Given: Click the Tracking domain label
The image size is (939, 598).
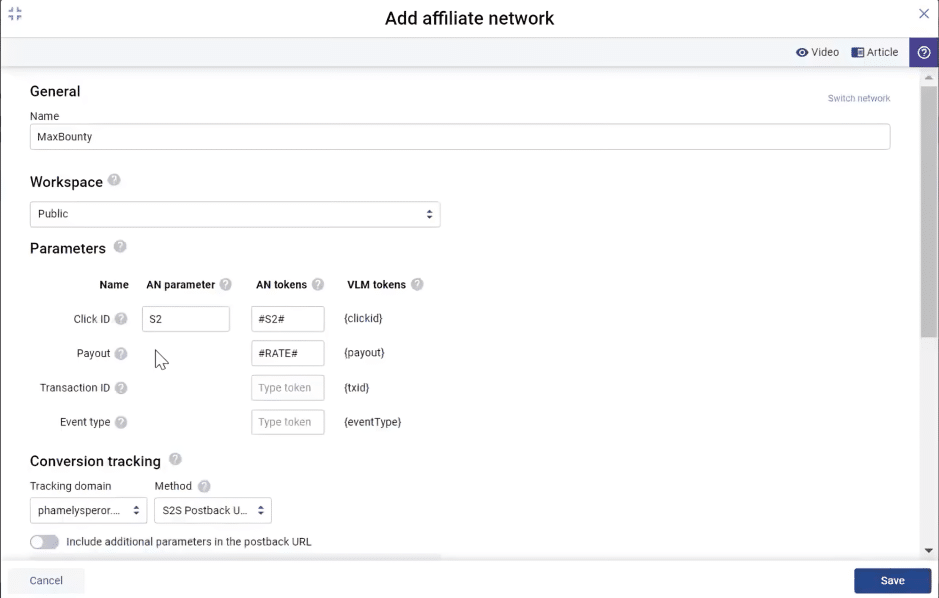Looking at the screenshot, I should point(71,486).
